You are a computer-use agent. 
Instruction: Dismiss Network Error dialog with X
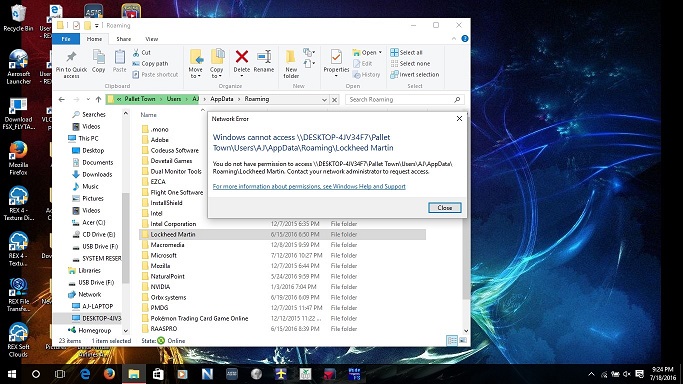(459, 118)
